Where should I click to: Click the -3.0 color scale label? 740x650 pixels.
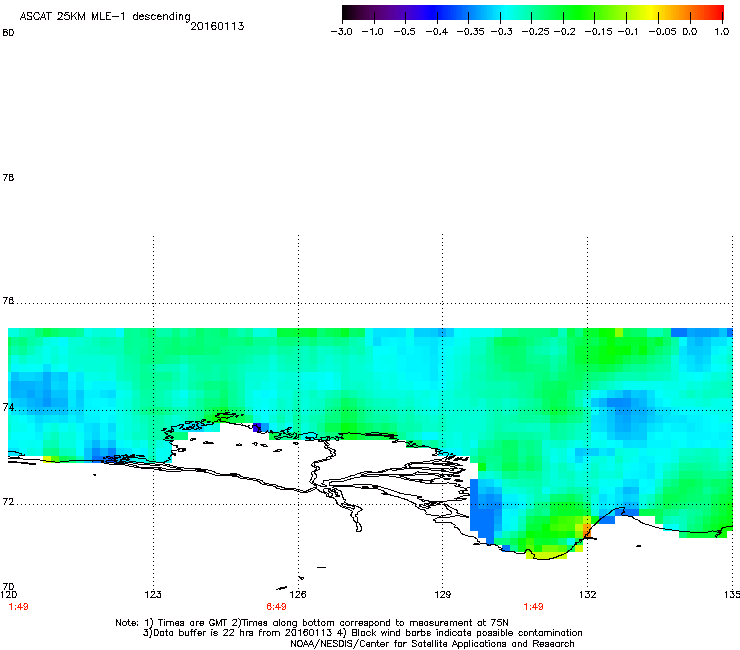341,32
